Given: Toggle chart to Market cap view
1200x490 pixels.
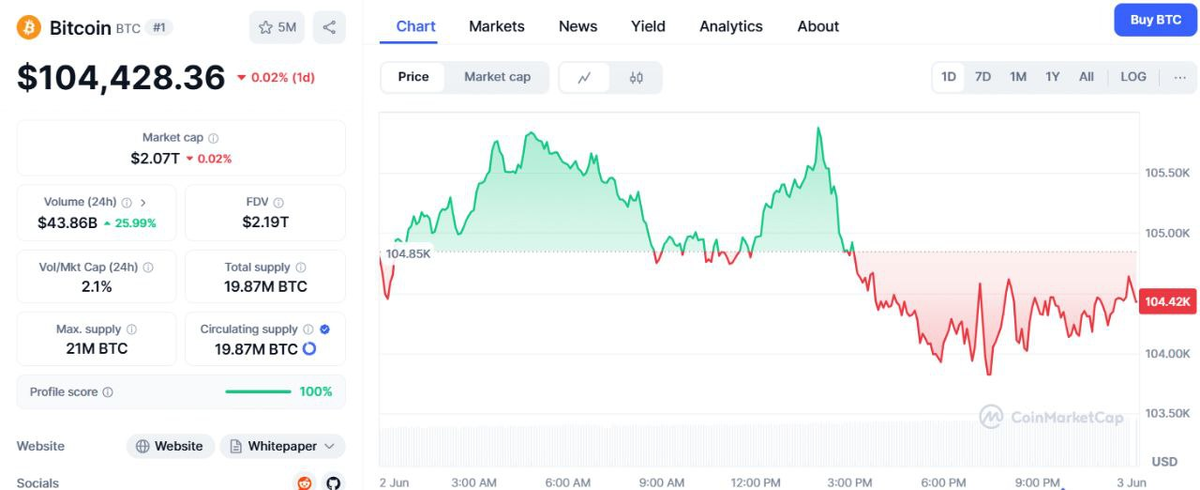Looking at the screenshot, I should pos(497,77).
